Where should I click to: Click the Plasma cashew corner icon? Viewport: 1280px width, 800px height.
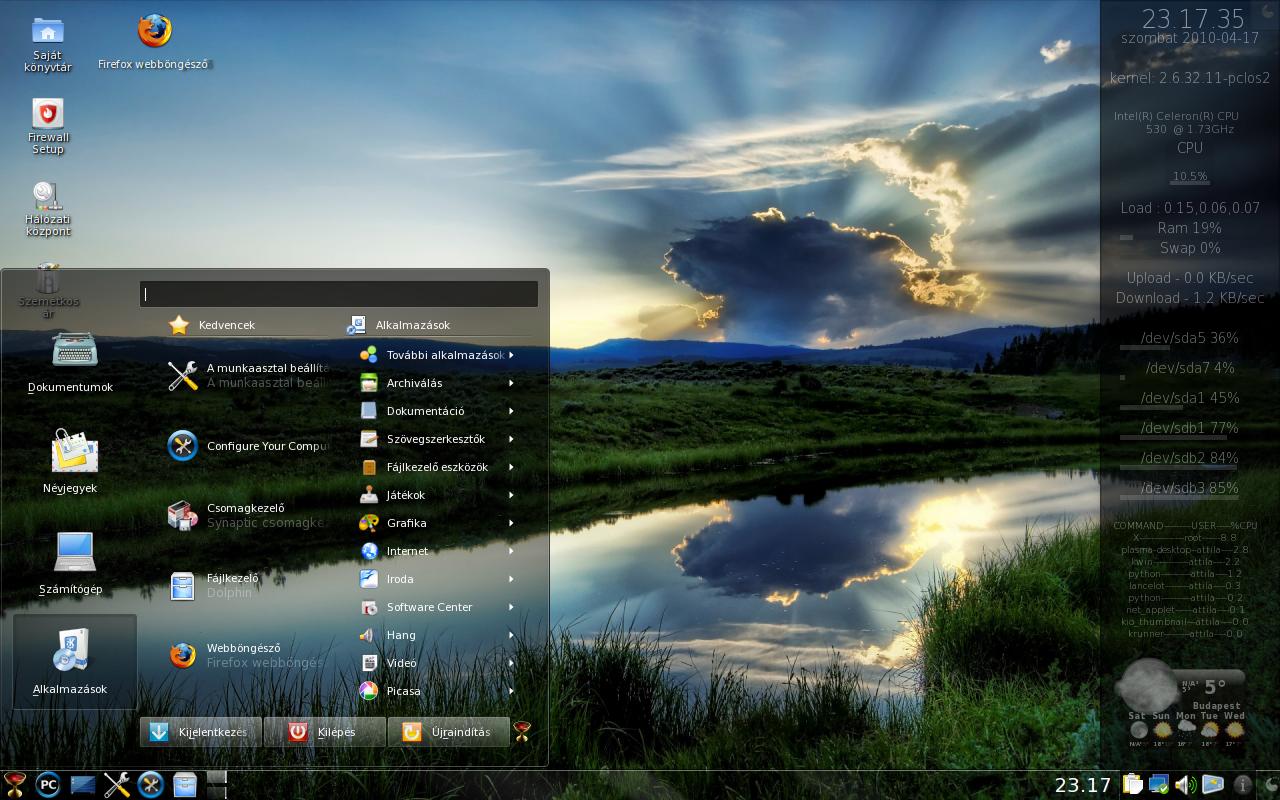pos(1270,786)
